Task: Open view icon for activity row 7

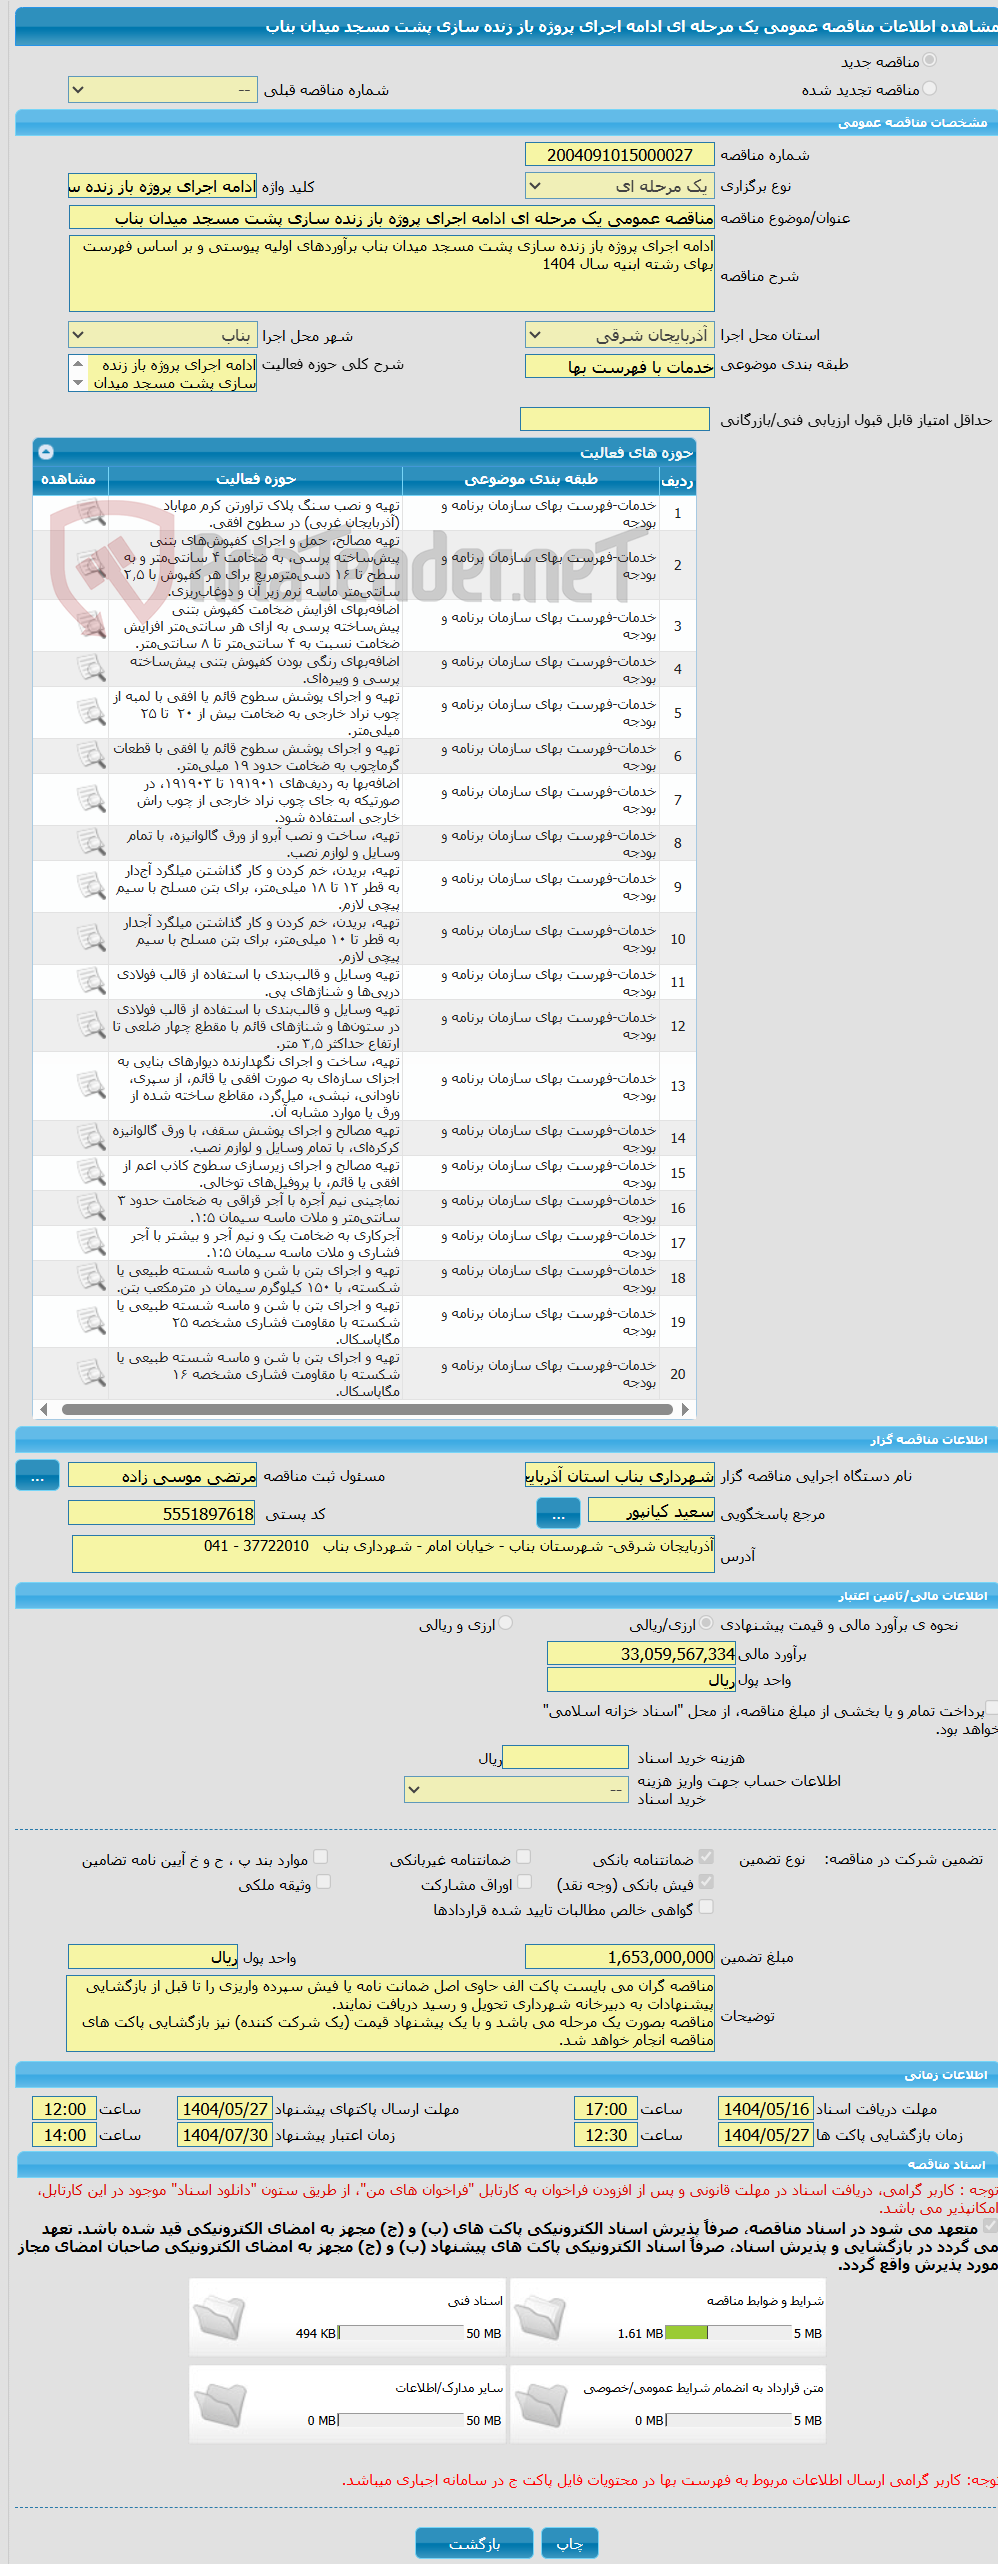Action: coord(91,800)
